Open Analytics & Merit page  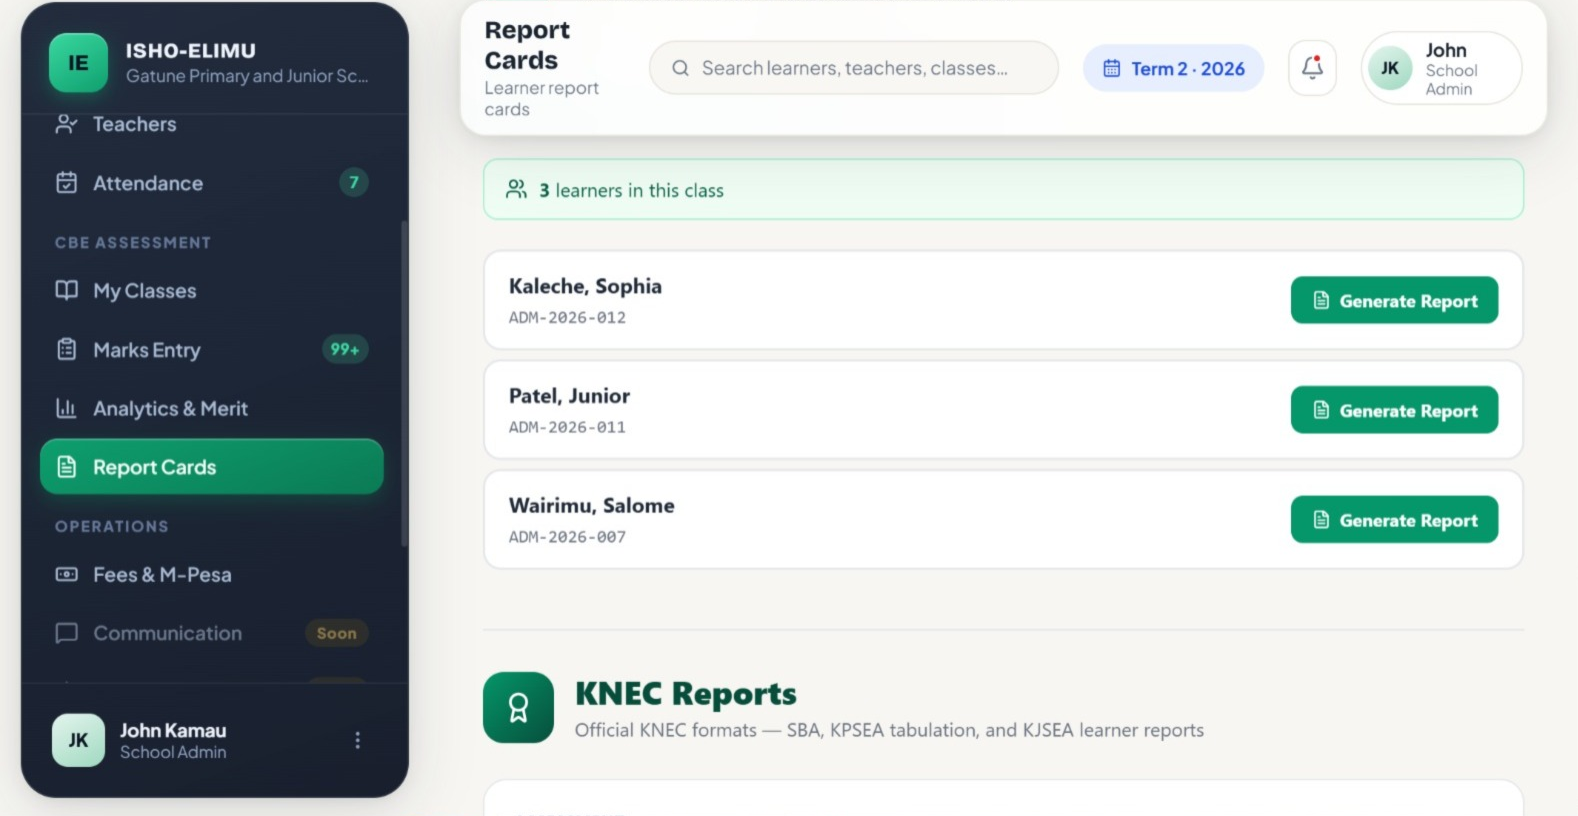pos(212,409)
